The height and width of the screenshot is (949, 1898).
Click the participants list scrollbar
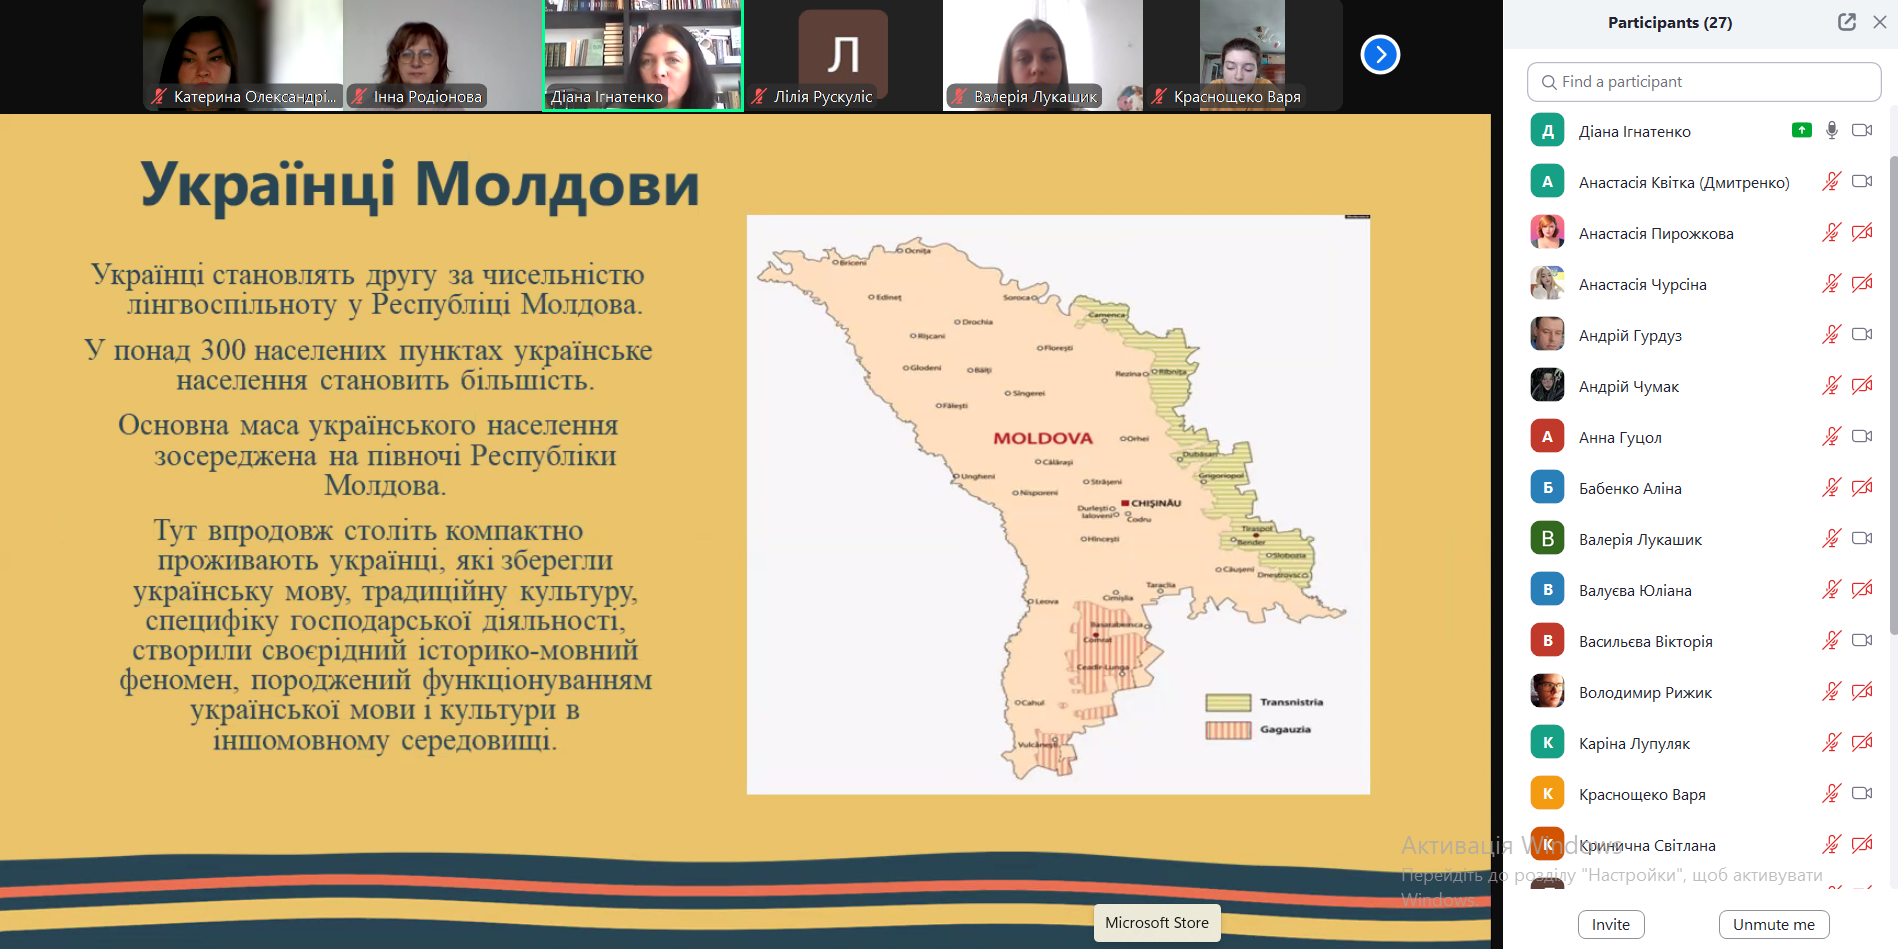[1893, 400]
